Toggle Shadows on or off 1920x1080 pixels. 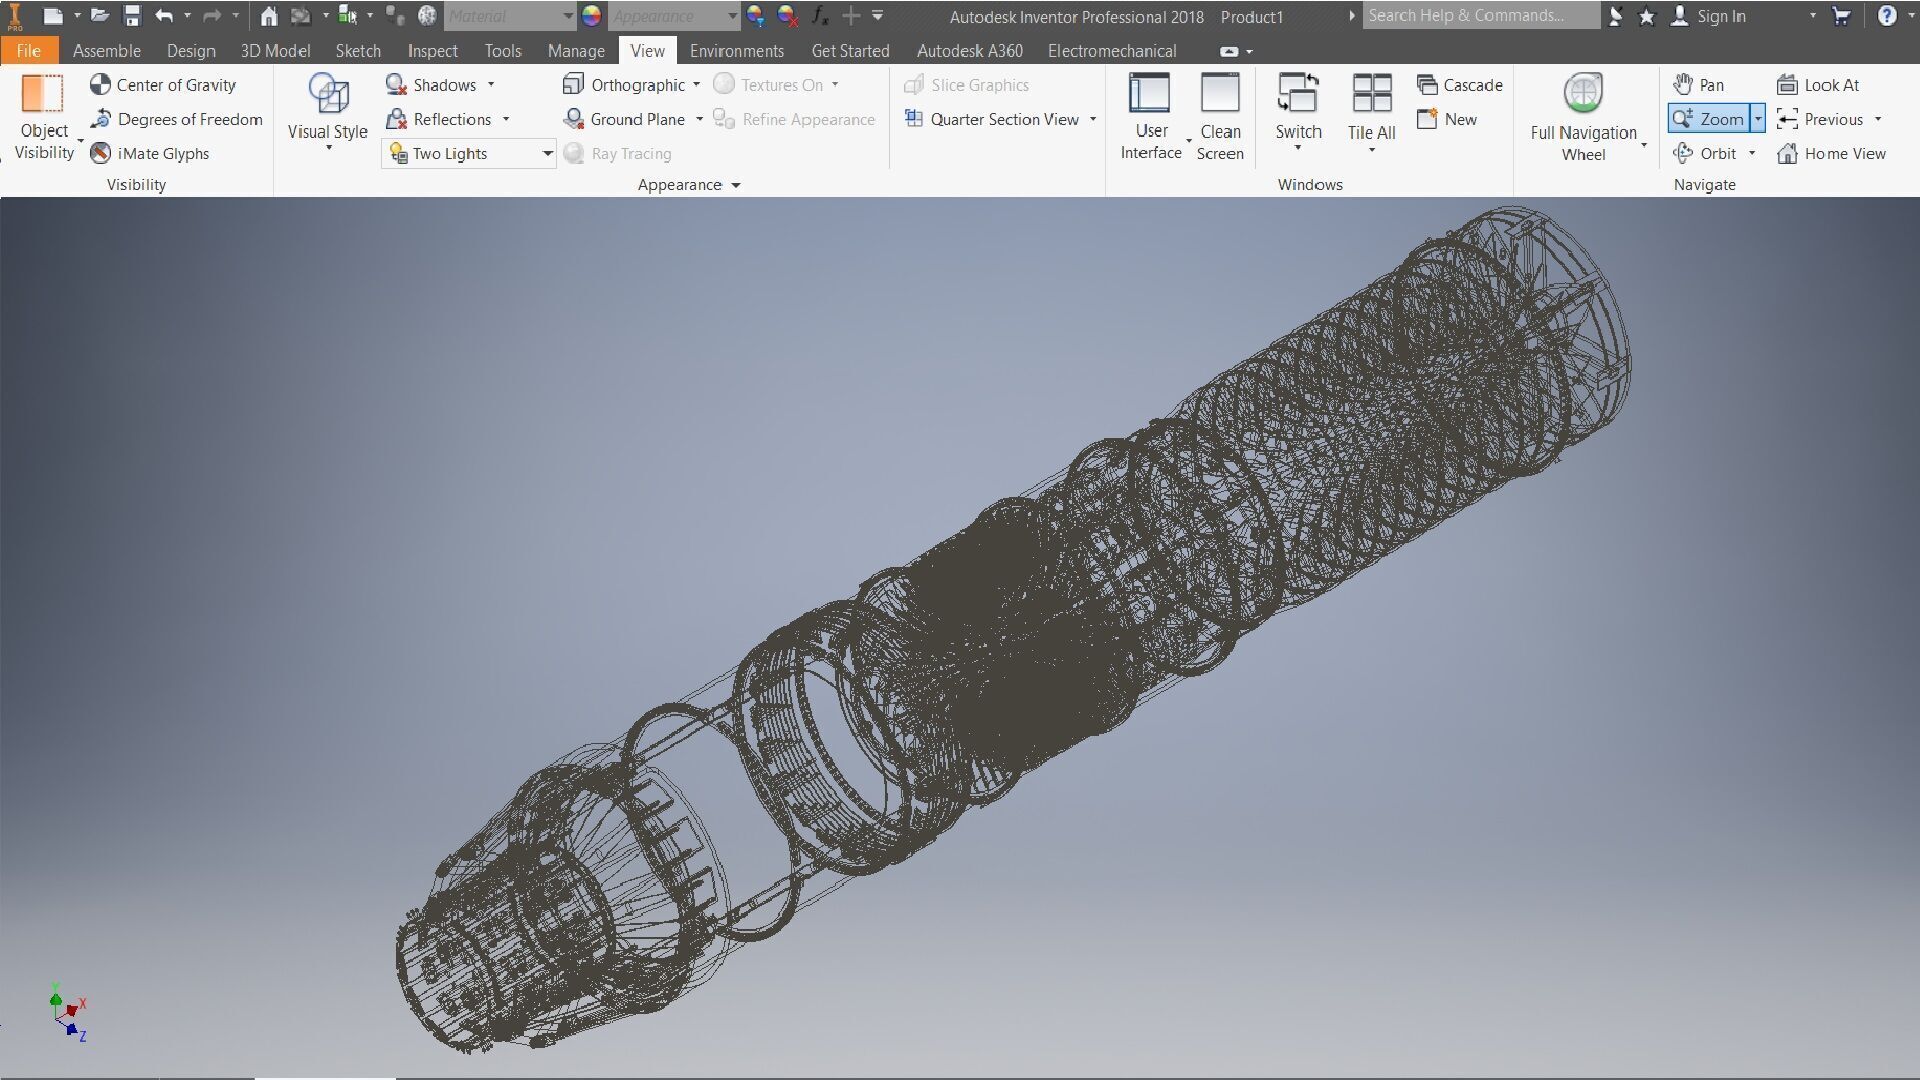[x=431, y=85]
